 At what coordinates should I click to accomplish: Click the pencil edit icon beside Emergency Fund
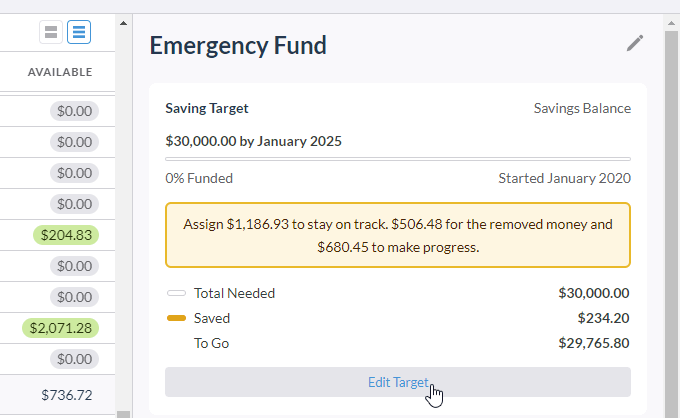coord(635,43)
